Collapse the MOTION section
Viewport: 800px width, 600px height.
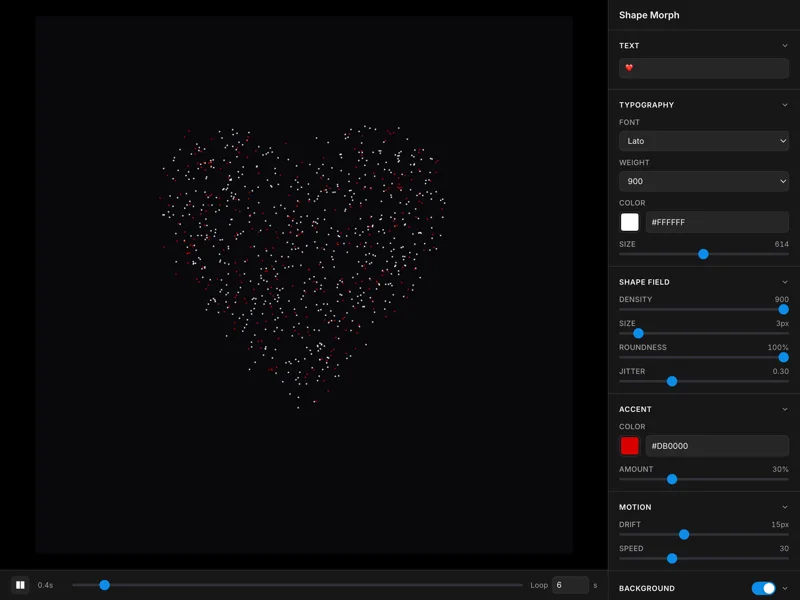785,507
